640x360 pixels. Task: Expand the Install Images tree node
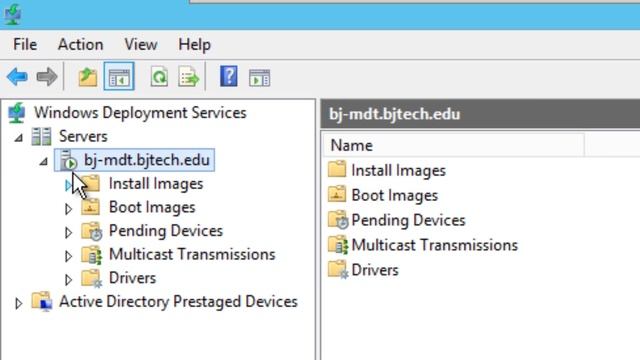[x=68, y=185]
